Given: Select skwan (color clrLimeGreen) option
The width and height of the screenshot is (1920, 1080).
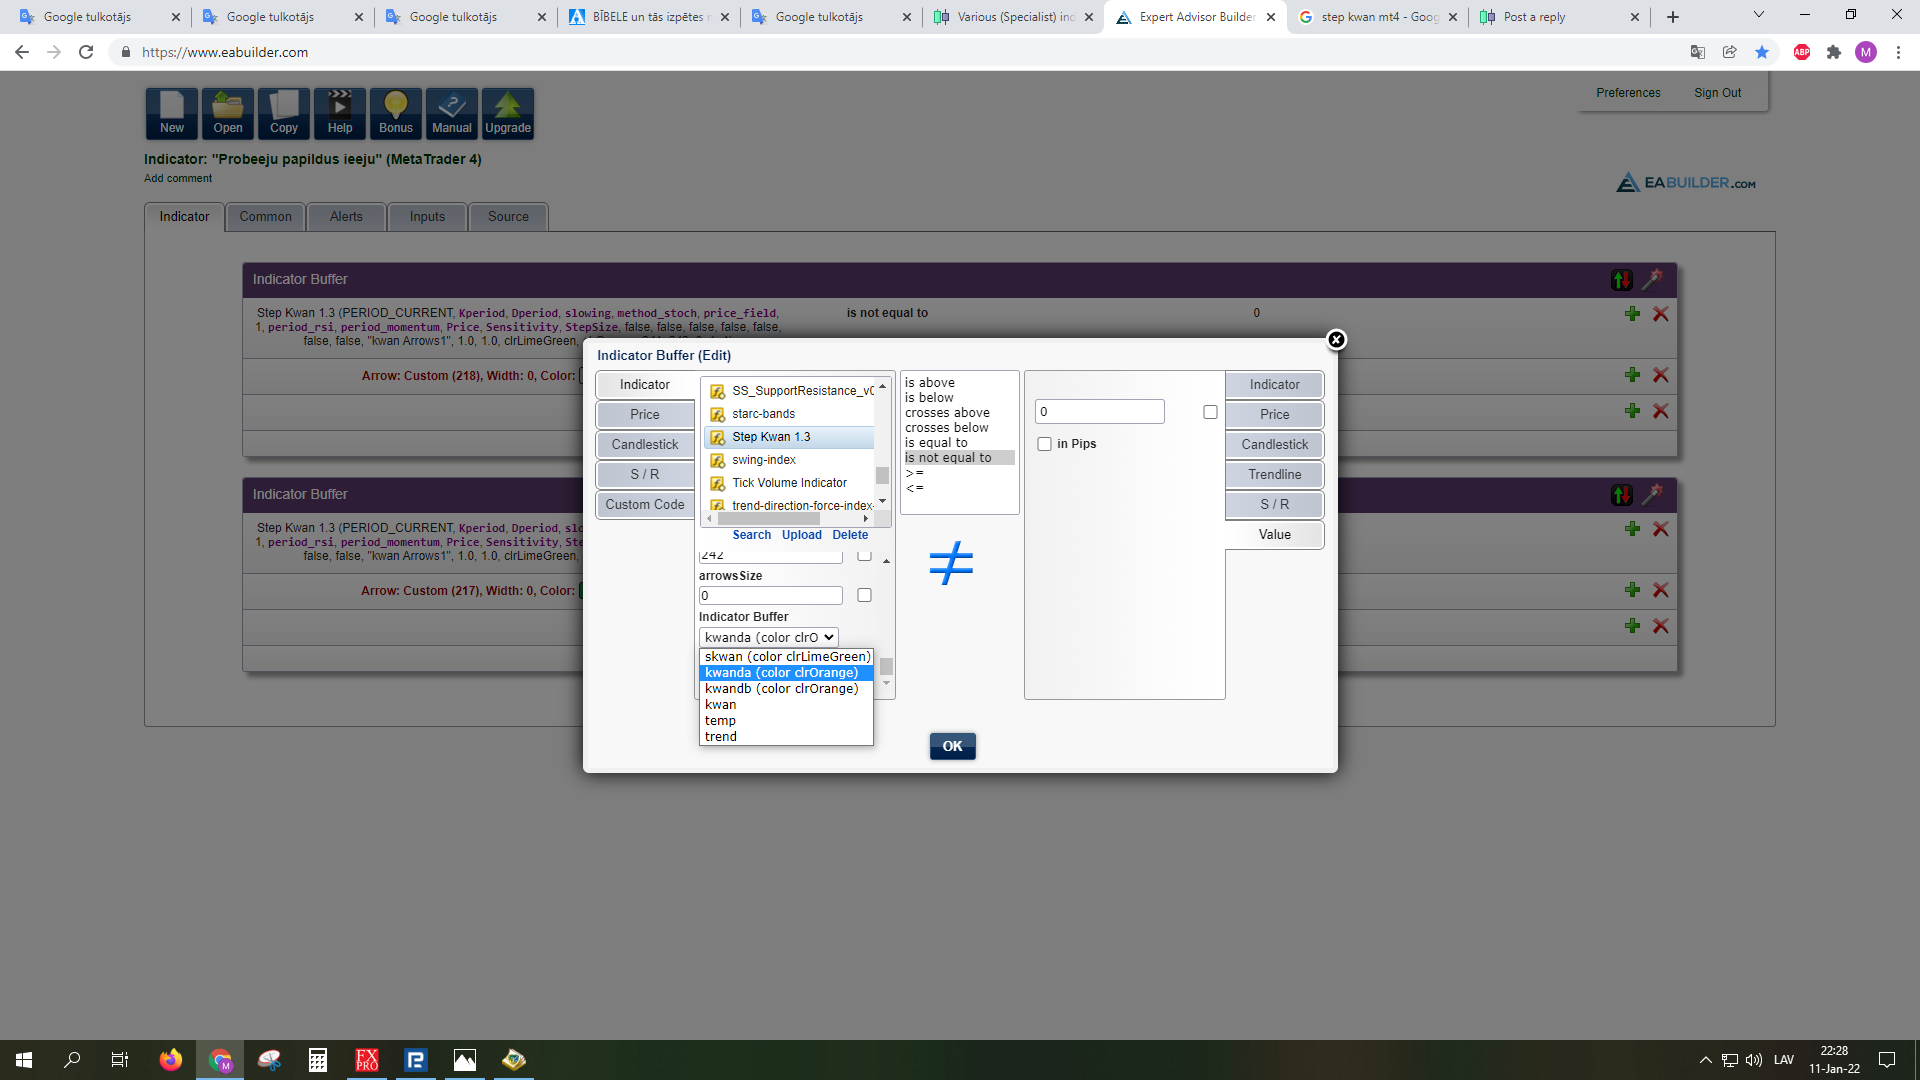Looking at the screenshot, I should [x=787, y=657].
